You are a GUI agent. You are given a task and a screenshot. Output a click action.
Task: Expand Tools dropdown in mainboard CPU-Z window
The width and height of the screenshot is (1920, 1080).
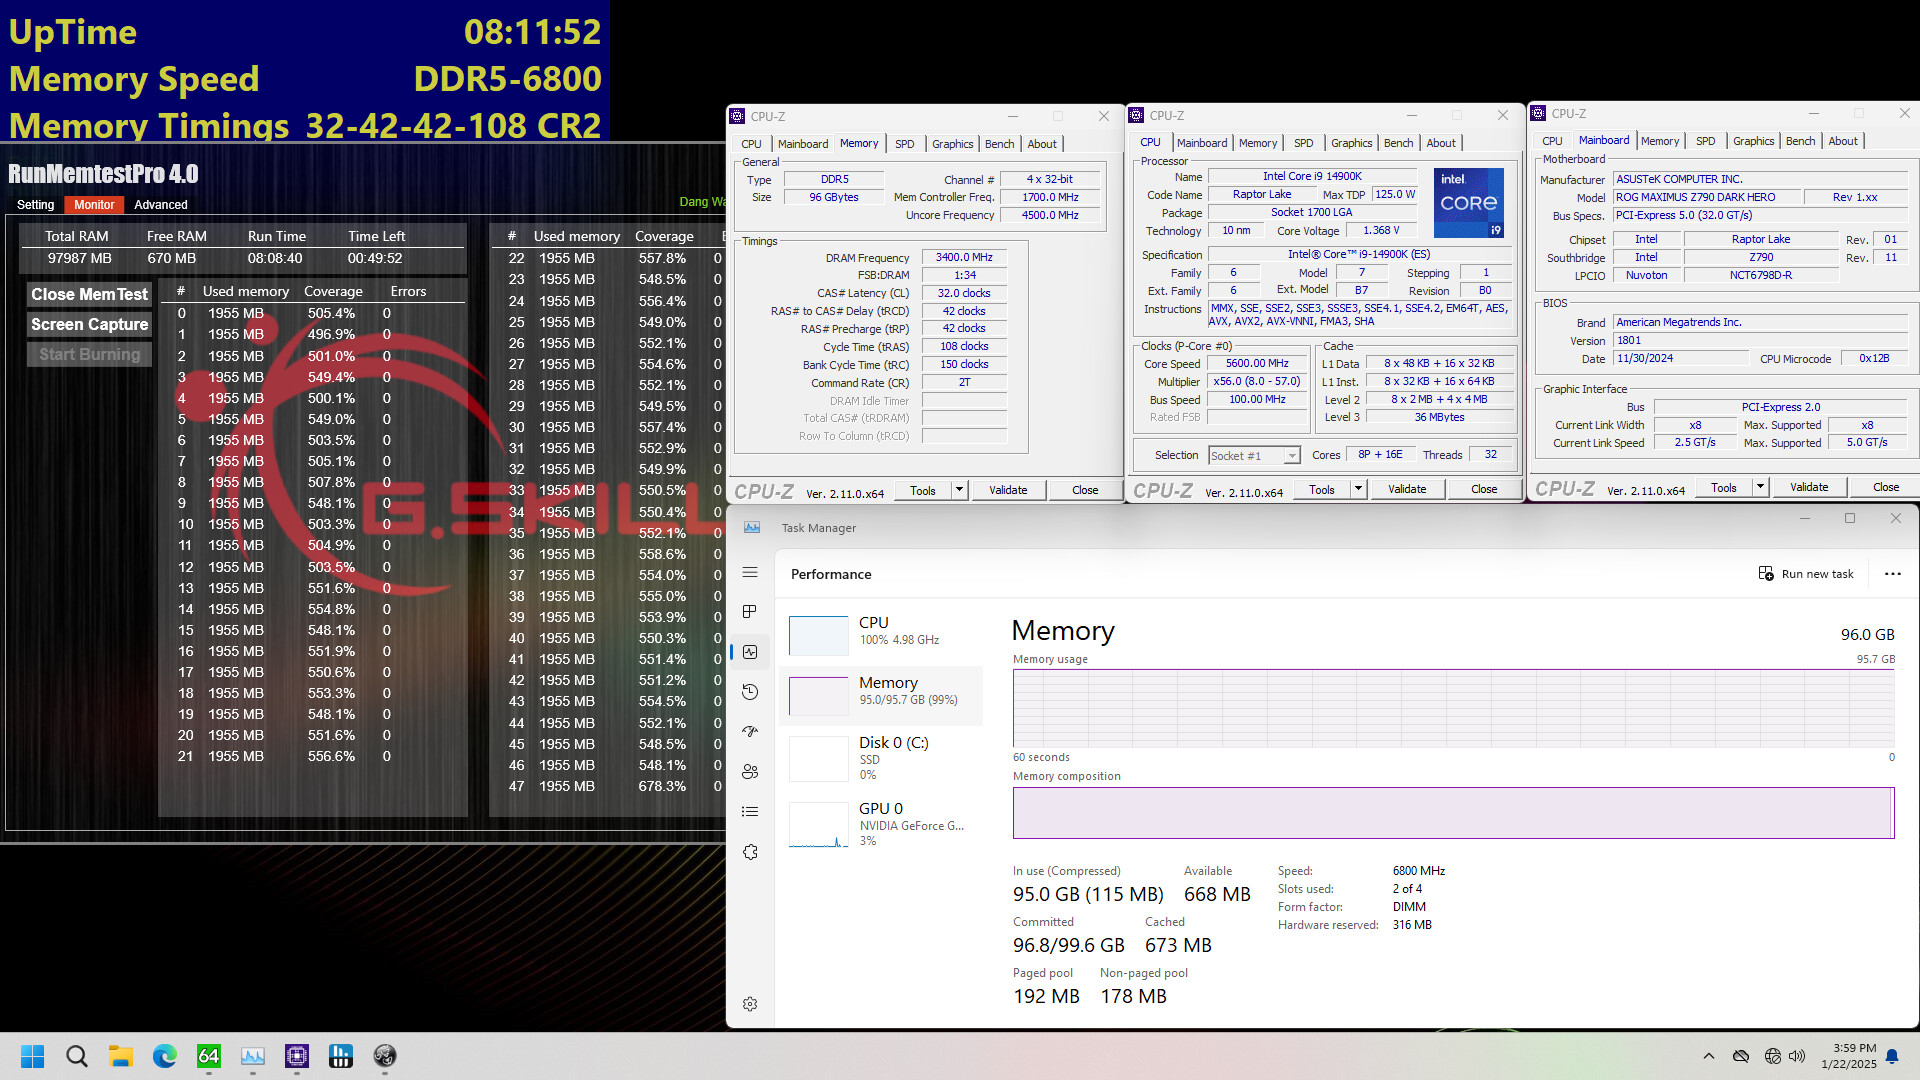pos(1760,487)
